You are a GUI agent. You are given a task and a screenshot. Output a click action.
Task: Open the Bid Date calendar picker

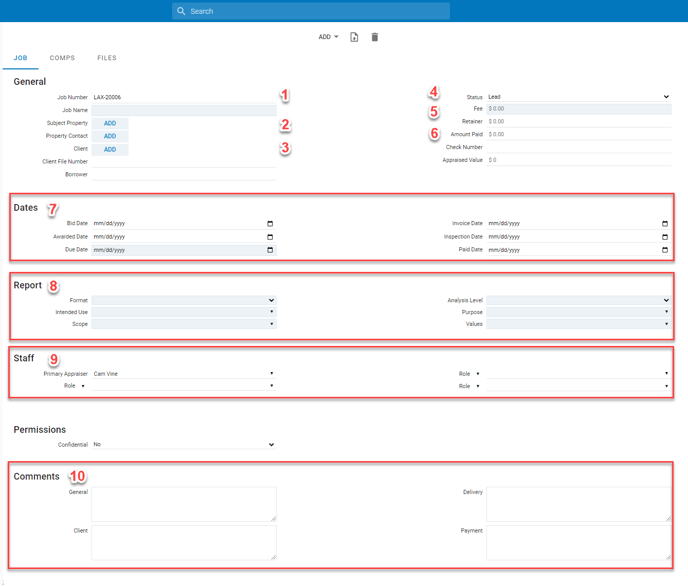tap(270, 224)
